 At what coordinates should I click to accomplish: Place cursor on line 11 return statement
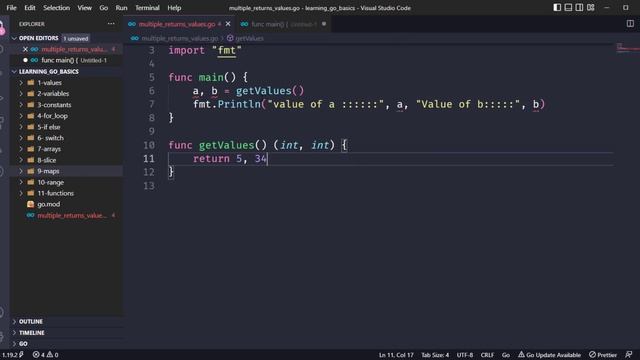point(229,158)
